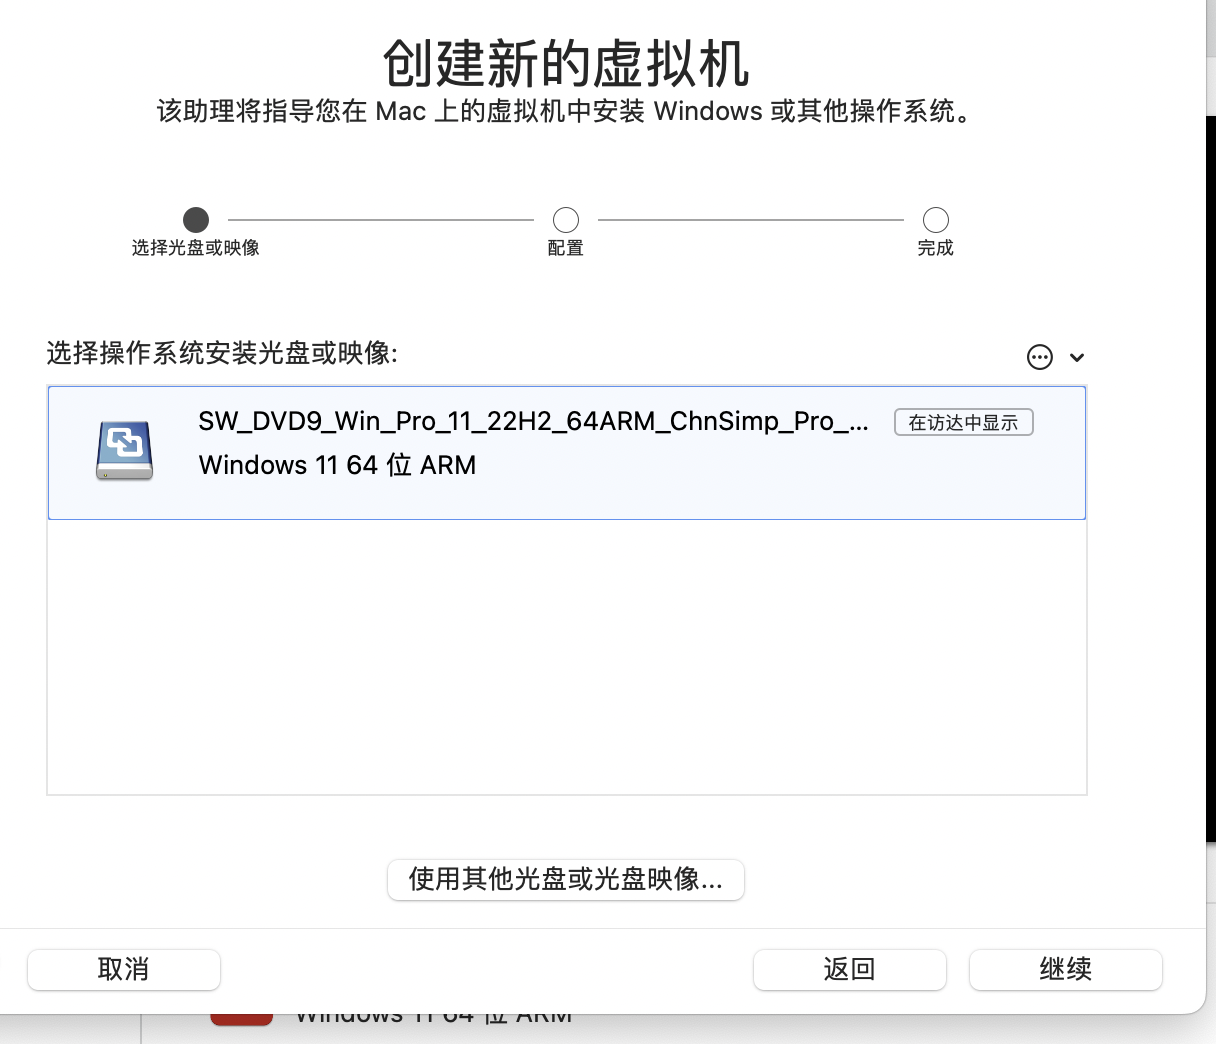Image resolution: width=1216 pixels, height=1044 pixels.
Task: Click 取消 to cancel the wizard
Action: pyautogui.click(x=124, y=969)
